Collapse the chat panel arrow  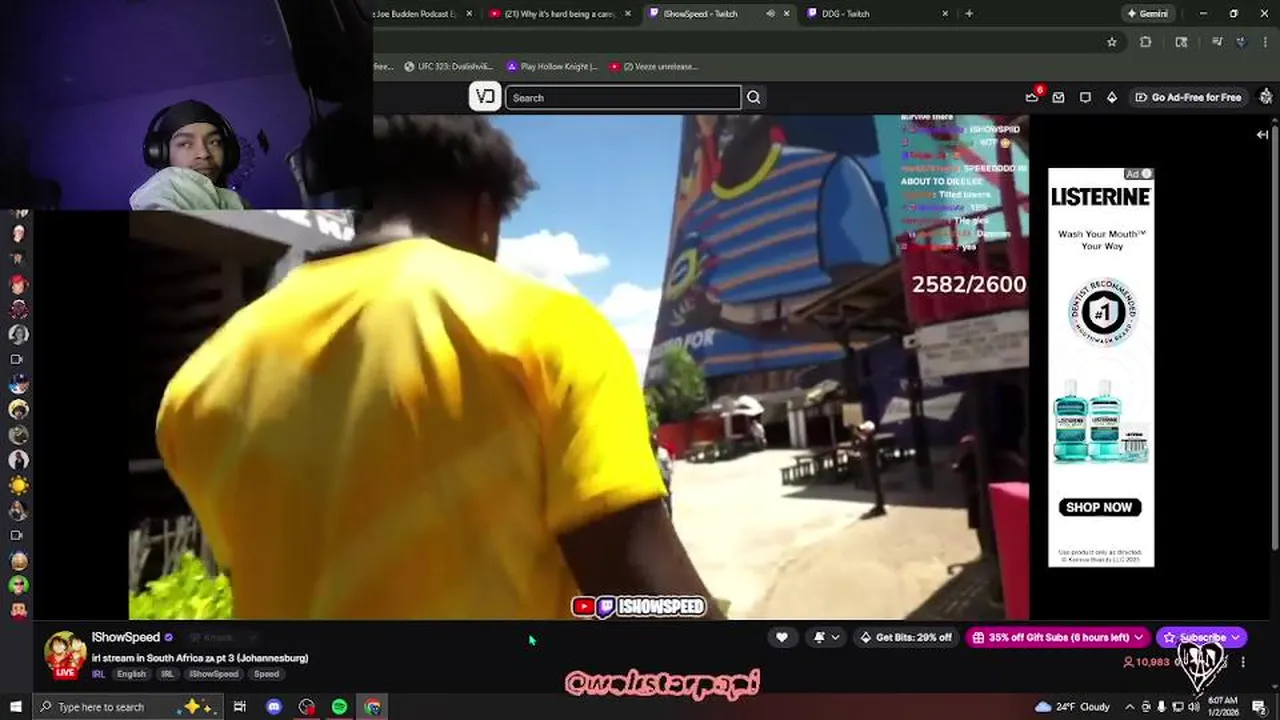pos(1262,134)
